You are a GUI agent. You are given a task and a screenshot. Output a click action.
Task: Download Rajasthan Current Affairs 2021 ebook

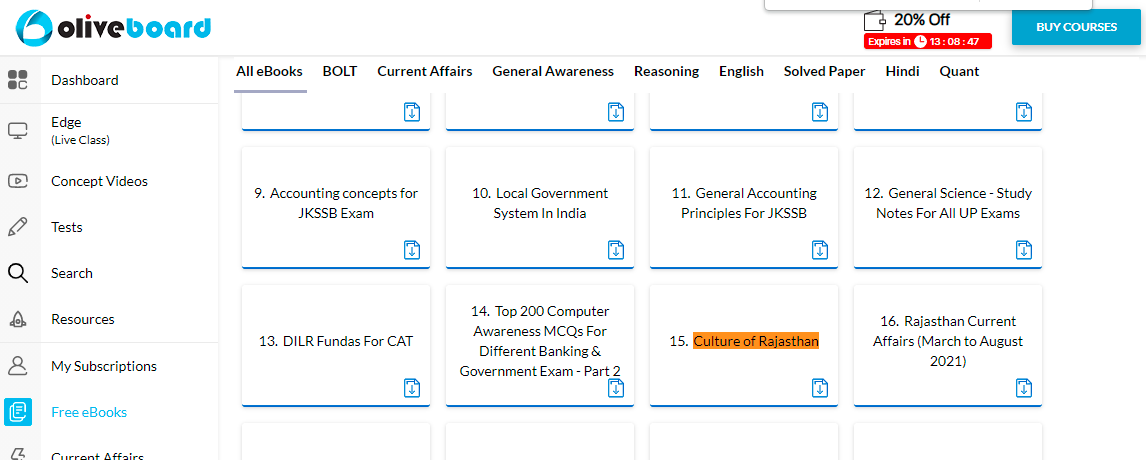click(x=1024, y=388)
